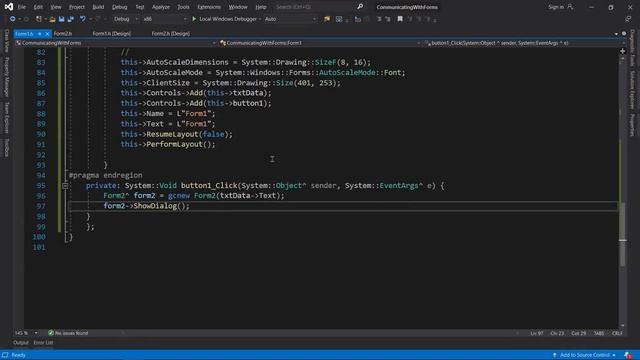The image size is (640, 360).
Task: Click the New Project icon in toolbar
Action: coord(39,19)
